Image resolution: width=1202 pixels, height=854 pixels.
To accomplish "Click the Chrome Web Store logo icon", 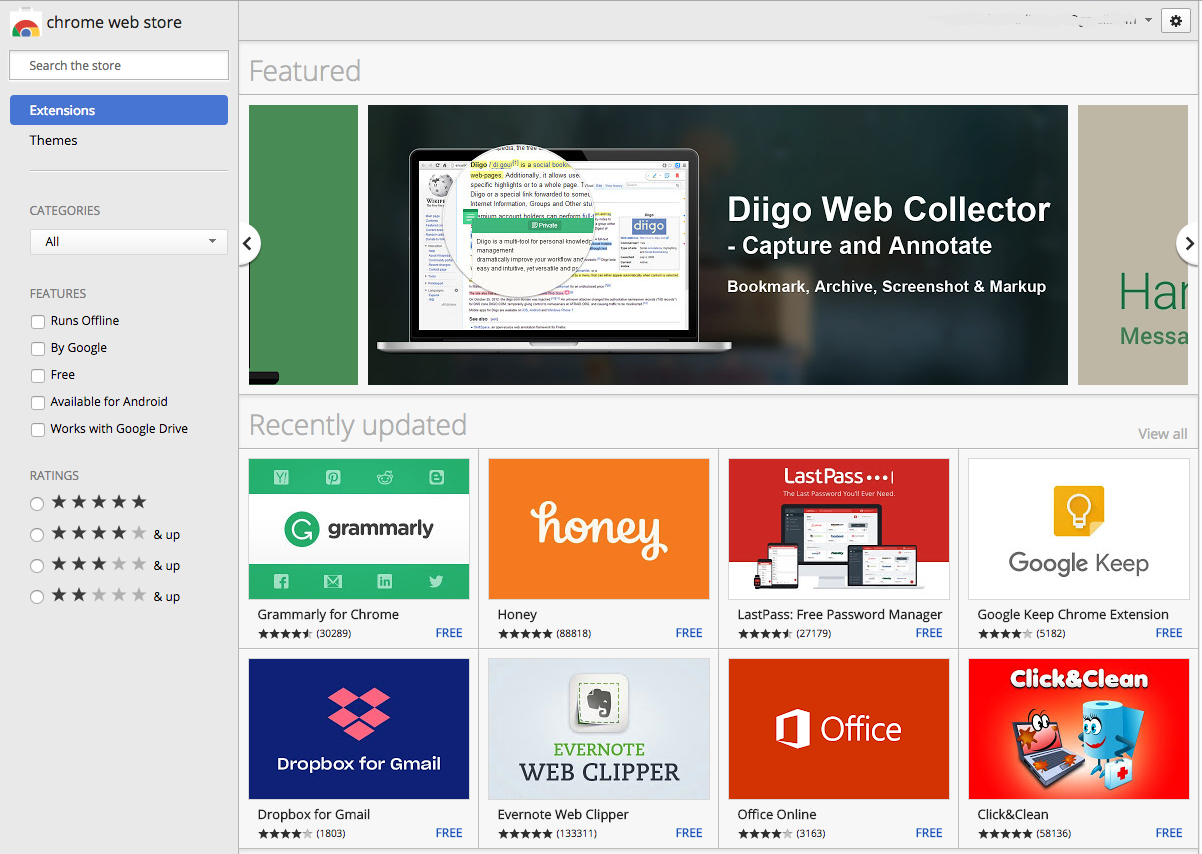I will 25,22.
